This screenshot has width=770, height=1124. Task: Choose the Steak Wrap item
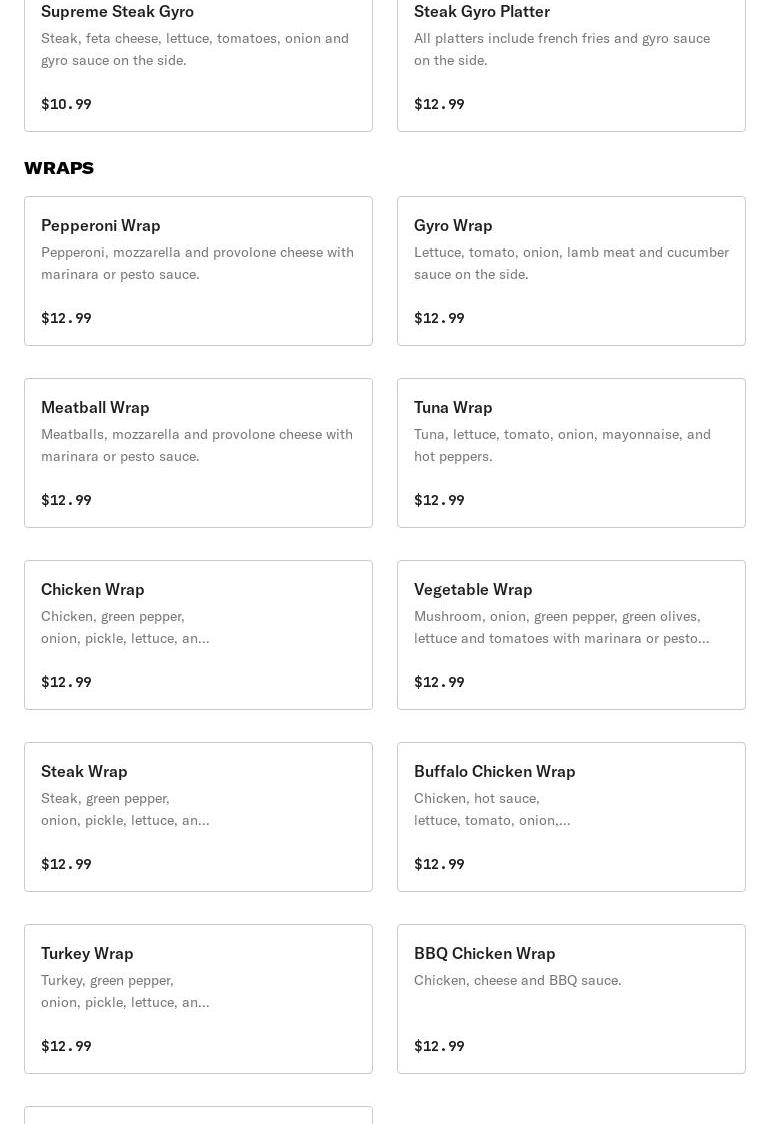pyautogui.click(x=198, y=817)
